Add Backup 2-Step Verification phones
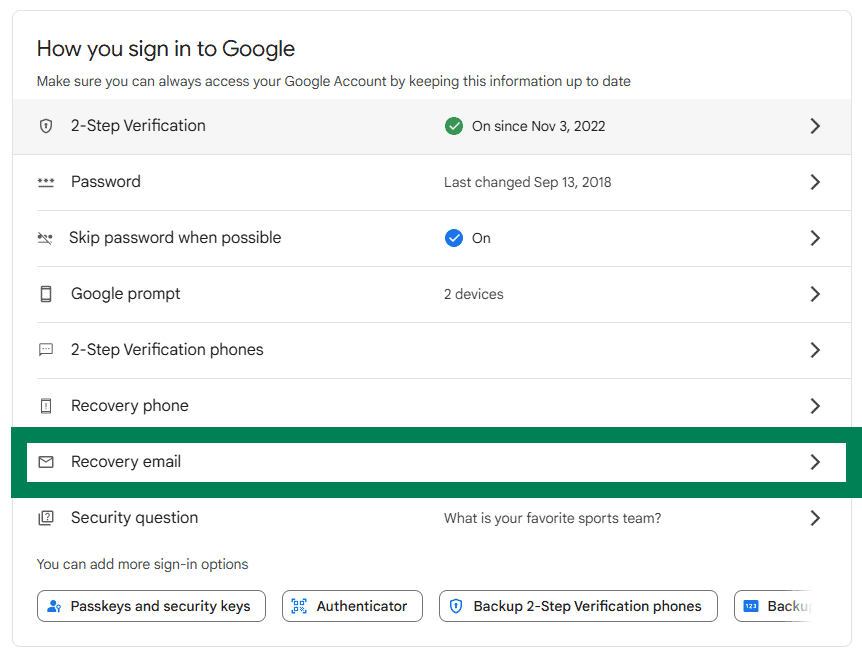 click(578, 606)
